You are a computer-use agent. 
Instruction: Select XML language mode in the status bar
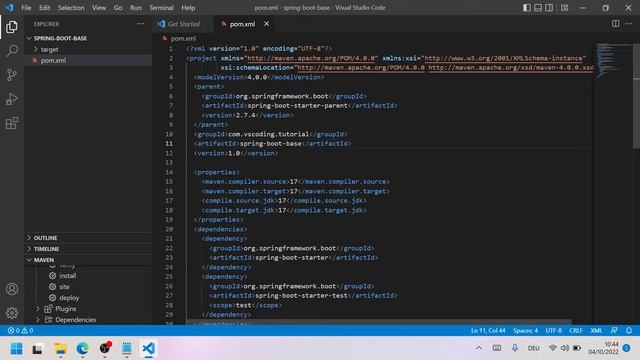[x=596, y=331]
